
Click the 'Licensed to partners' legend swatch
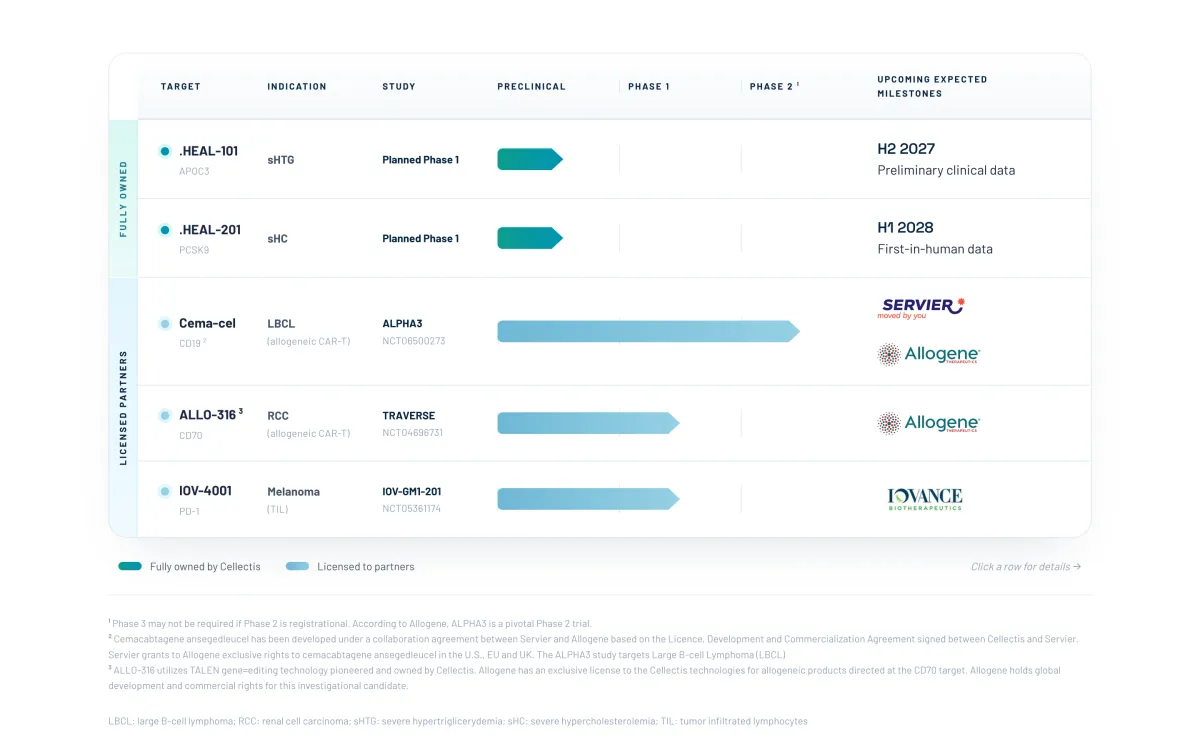click(297, 566)
